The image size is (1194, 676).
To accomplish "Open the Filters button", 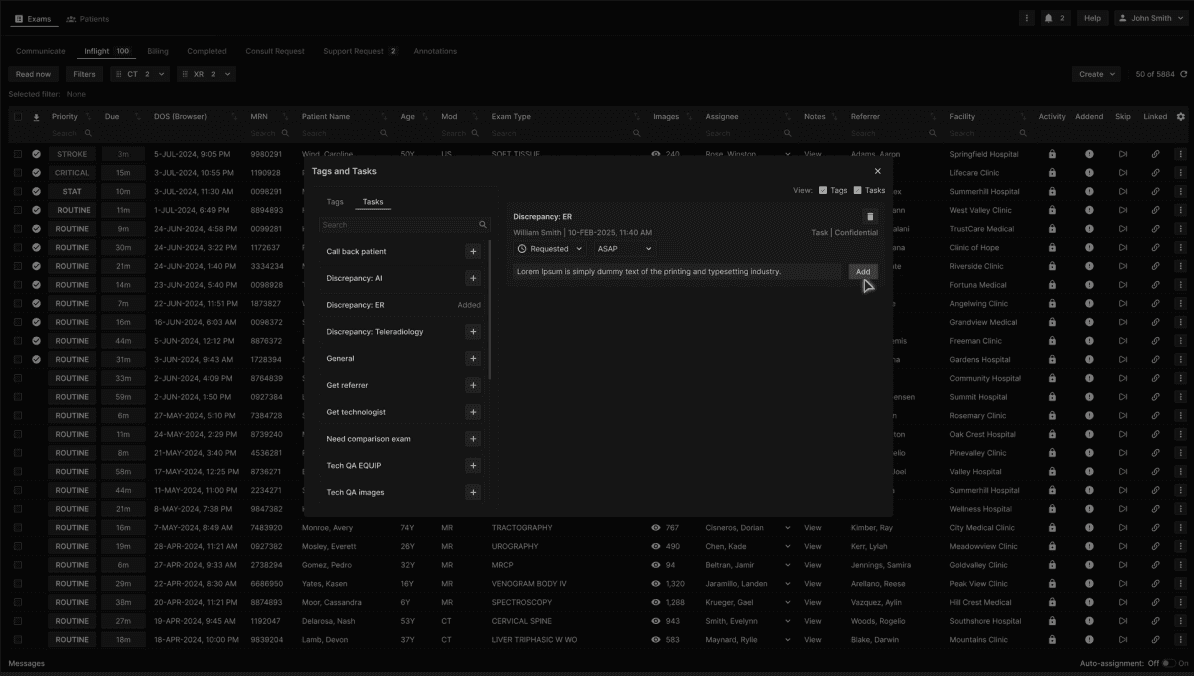I will (x=85, y=74).
